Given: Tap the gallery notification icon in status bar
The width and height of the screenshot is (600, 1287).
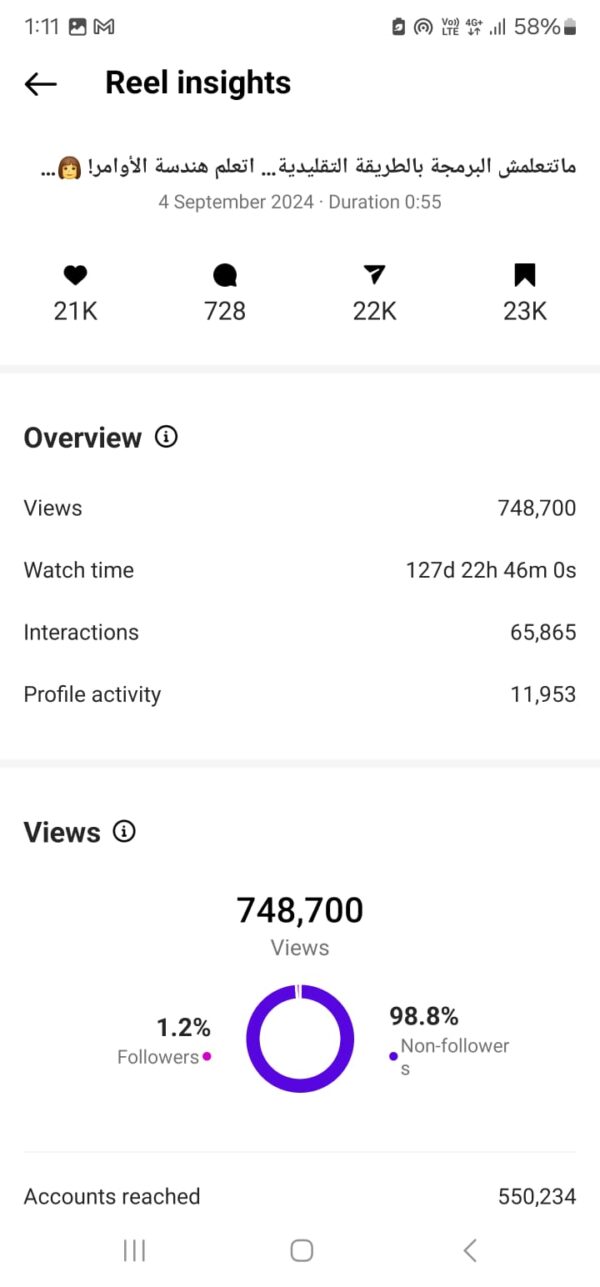Looking at the screenshot, I should (x=77, y=27).
